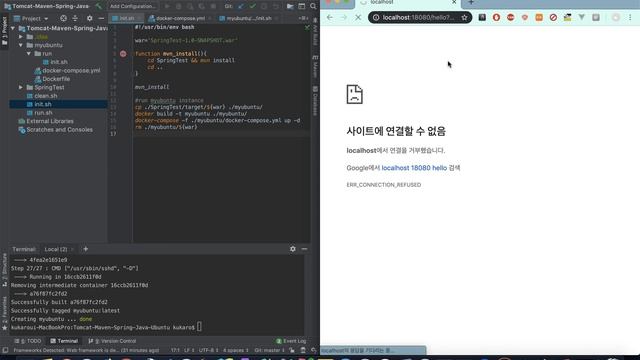
Task: Select Dockerfile in project tree
Action: (x=52, y=79)
